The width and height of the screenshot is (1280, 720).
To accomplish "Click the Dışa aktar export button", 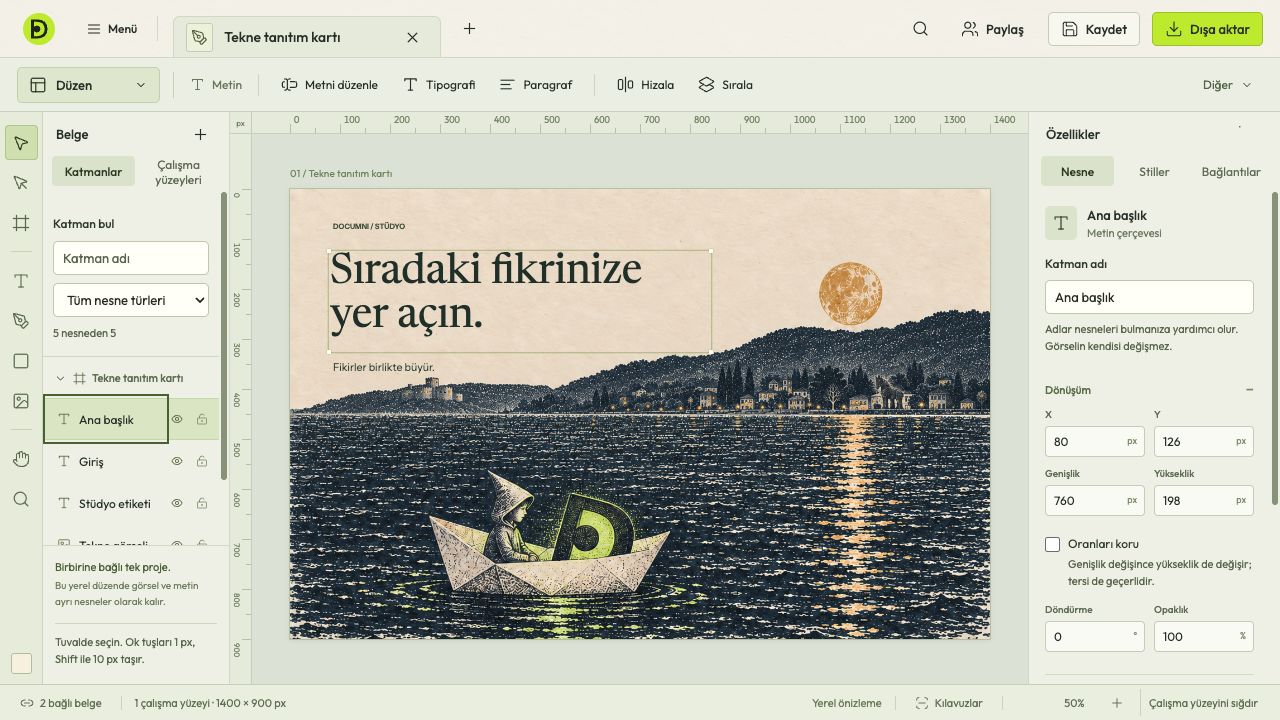I will [x=1207, y=29].
